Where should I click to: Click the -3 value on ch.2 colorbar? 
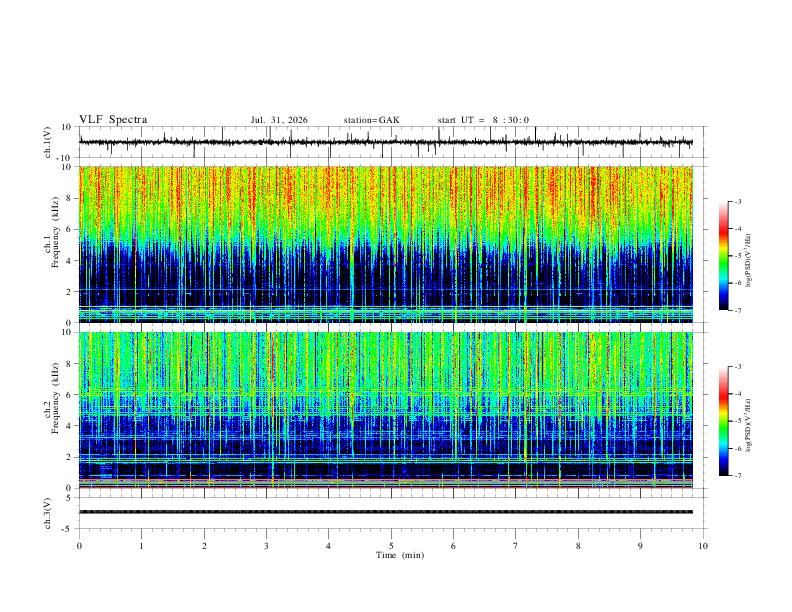[738, 367]
